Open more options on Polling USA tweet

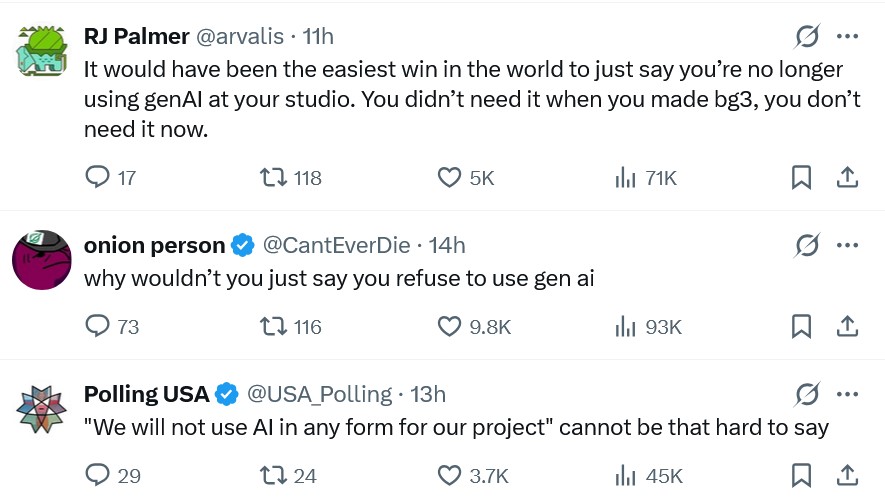point(847,394)
